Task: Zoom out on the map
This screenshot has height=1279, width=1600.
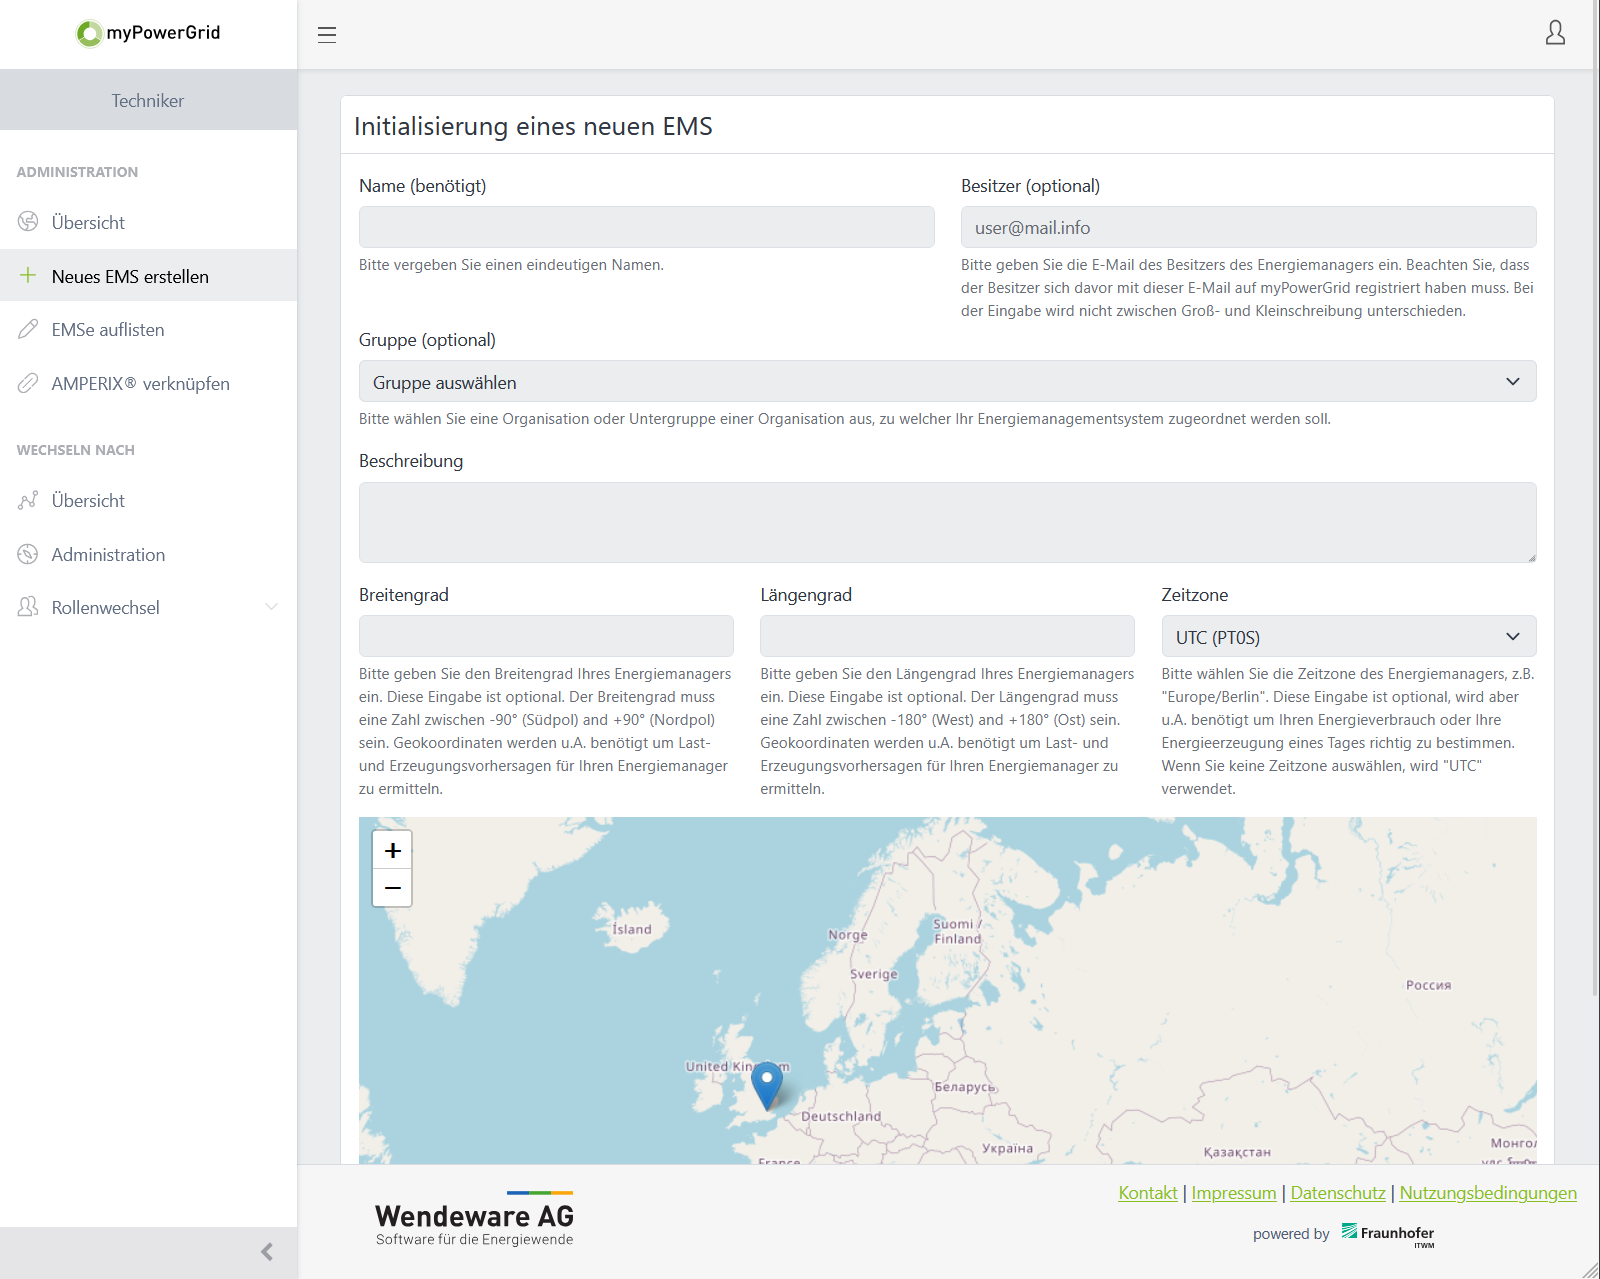Action: 392,888
